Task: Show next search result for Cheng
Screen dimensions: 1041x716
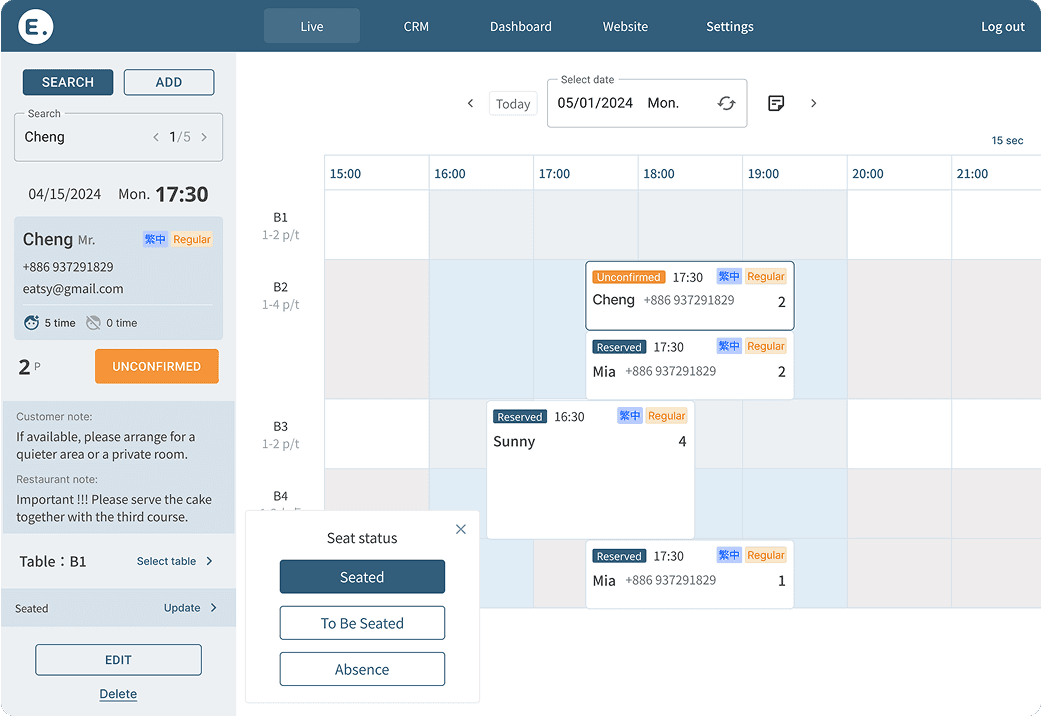Action: pos(204,137)
